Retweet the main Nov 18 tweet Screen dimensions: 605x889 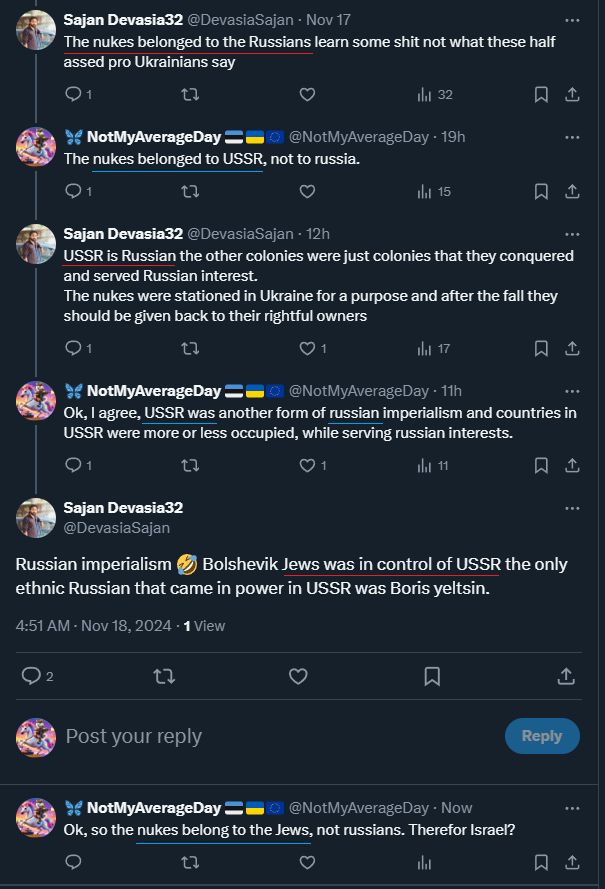(x=164, y=677)
